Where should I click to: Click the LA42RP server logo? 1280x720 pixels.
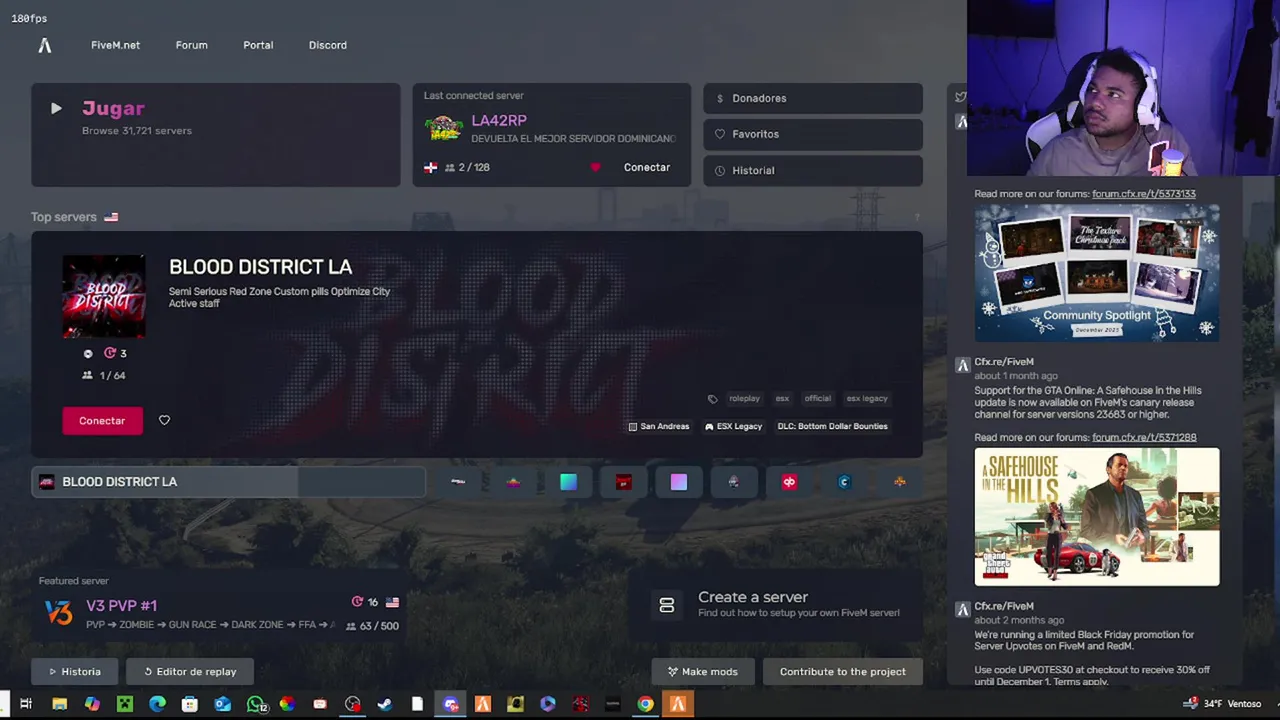click(443, 128)
